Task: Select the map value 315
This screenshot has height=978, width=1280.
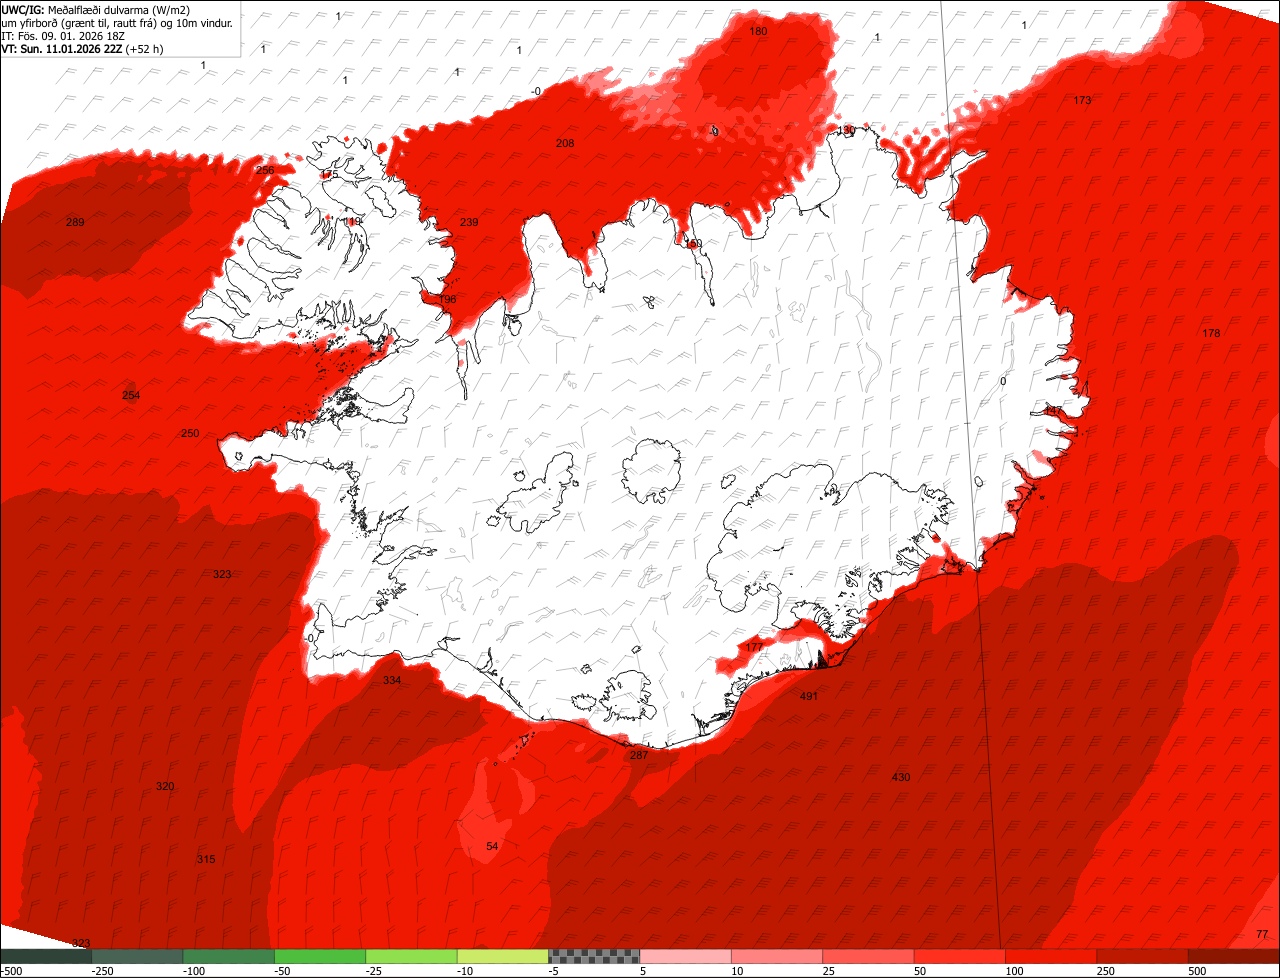Action: [206, 860]
